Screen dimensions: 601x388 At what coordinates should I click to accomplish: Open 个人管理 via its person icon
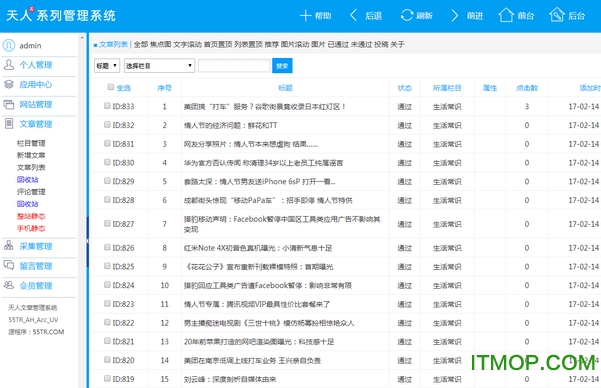tap(9, 64)
